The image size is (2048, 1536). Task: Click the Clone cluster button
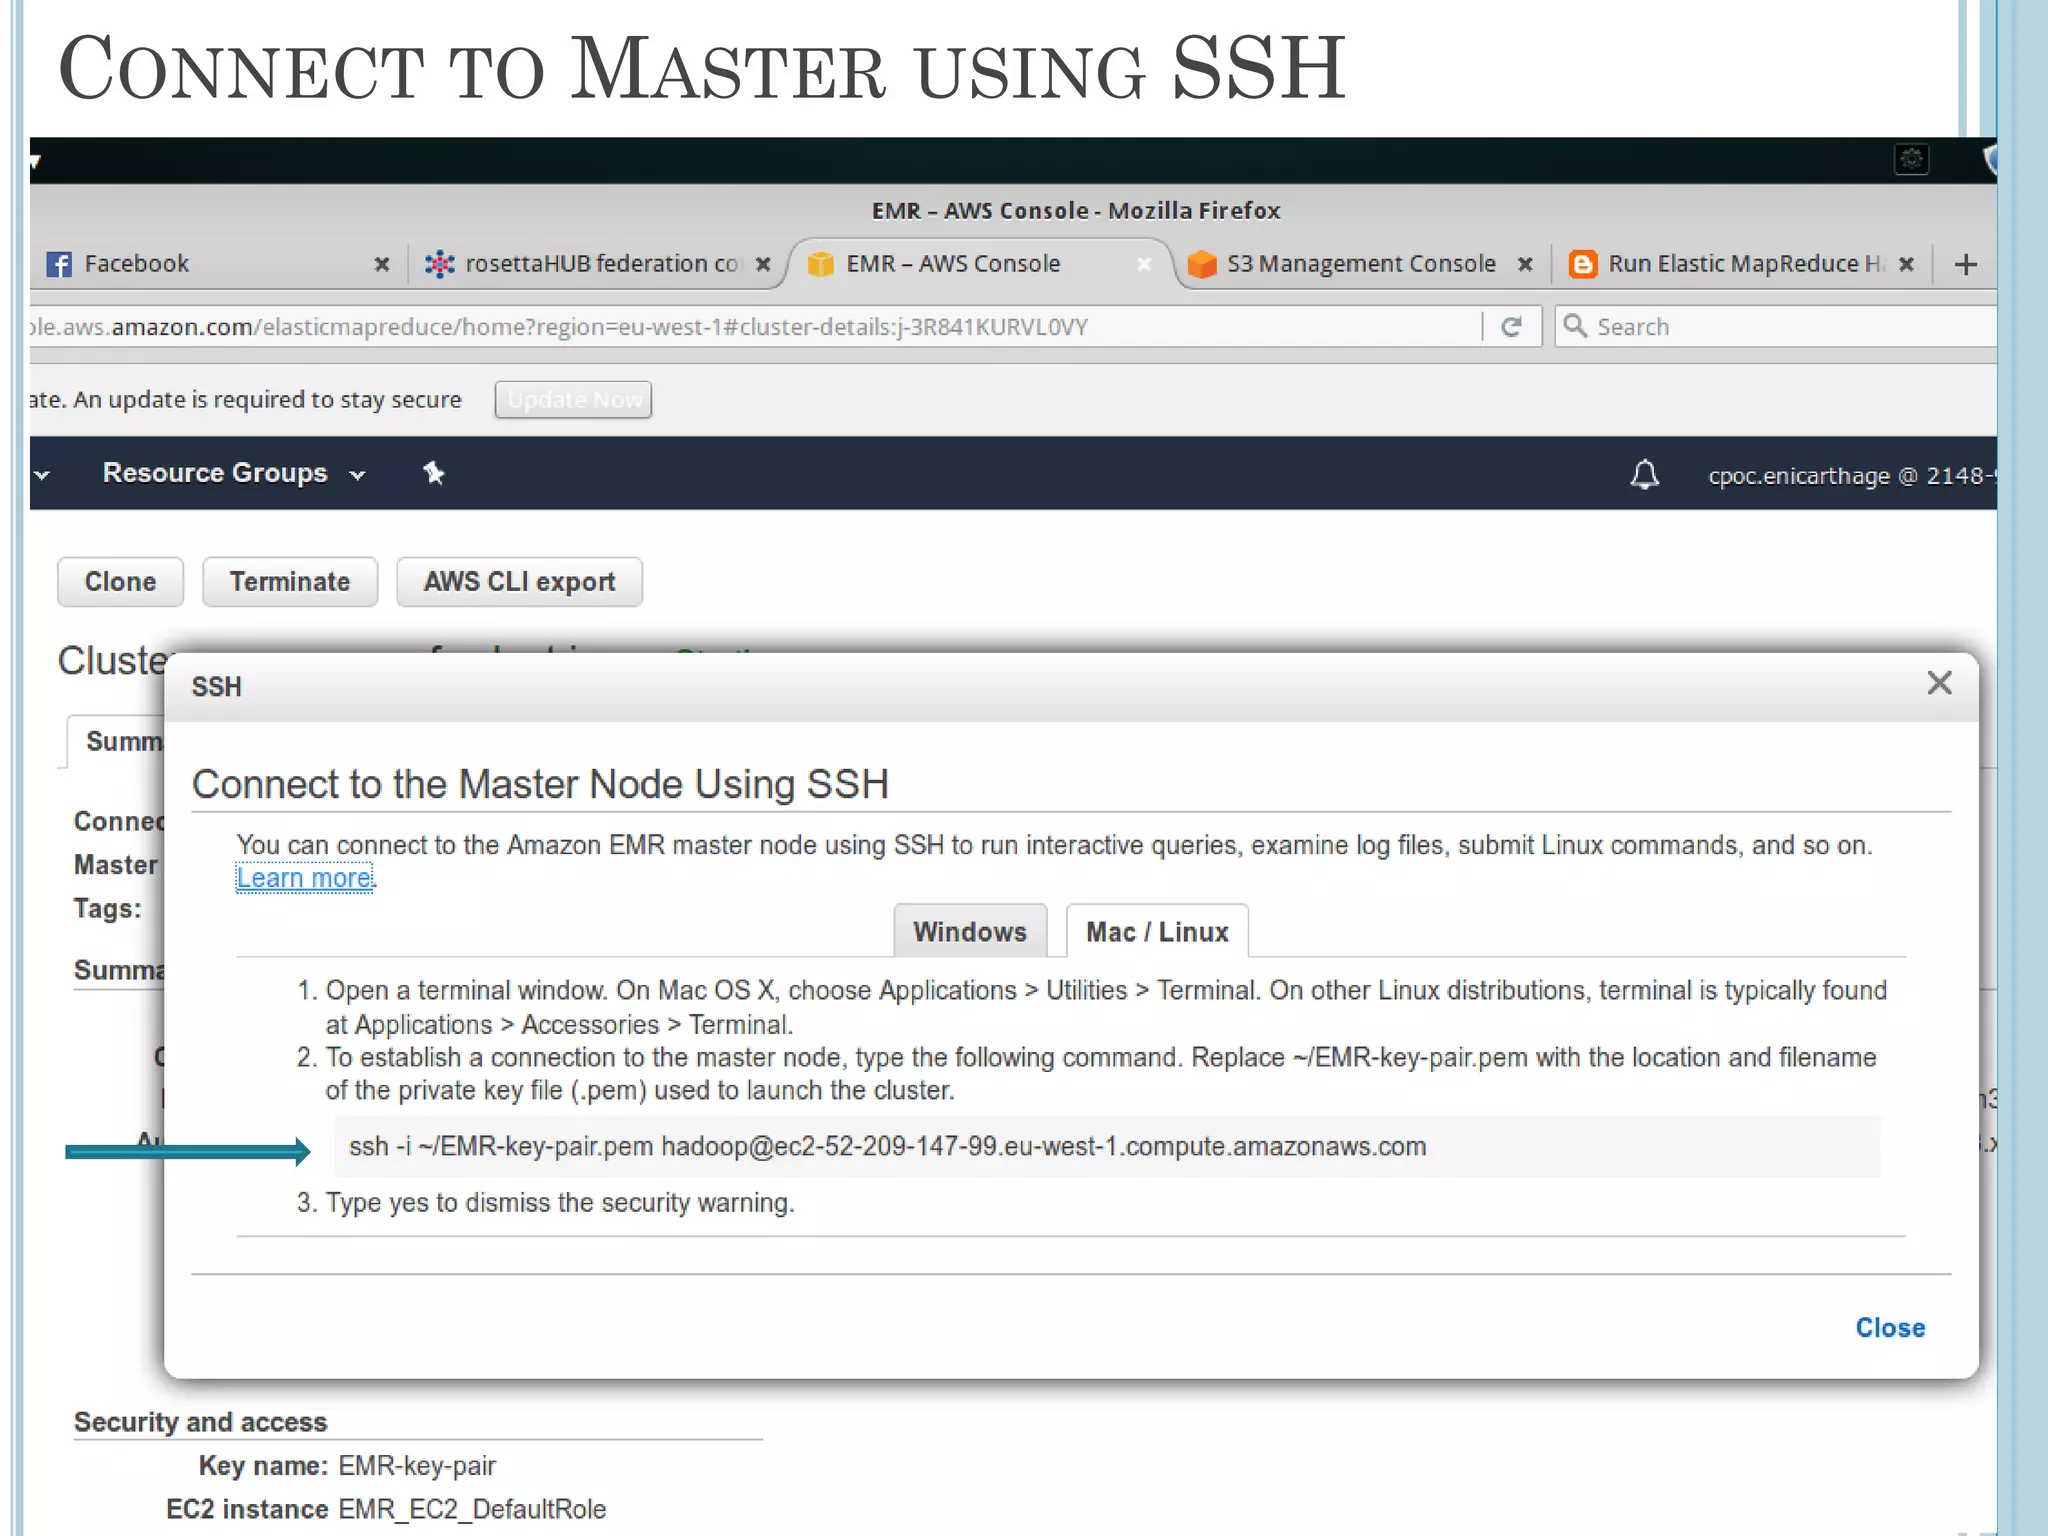click(120, 582)
